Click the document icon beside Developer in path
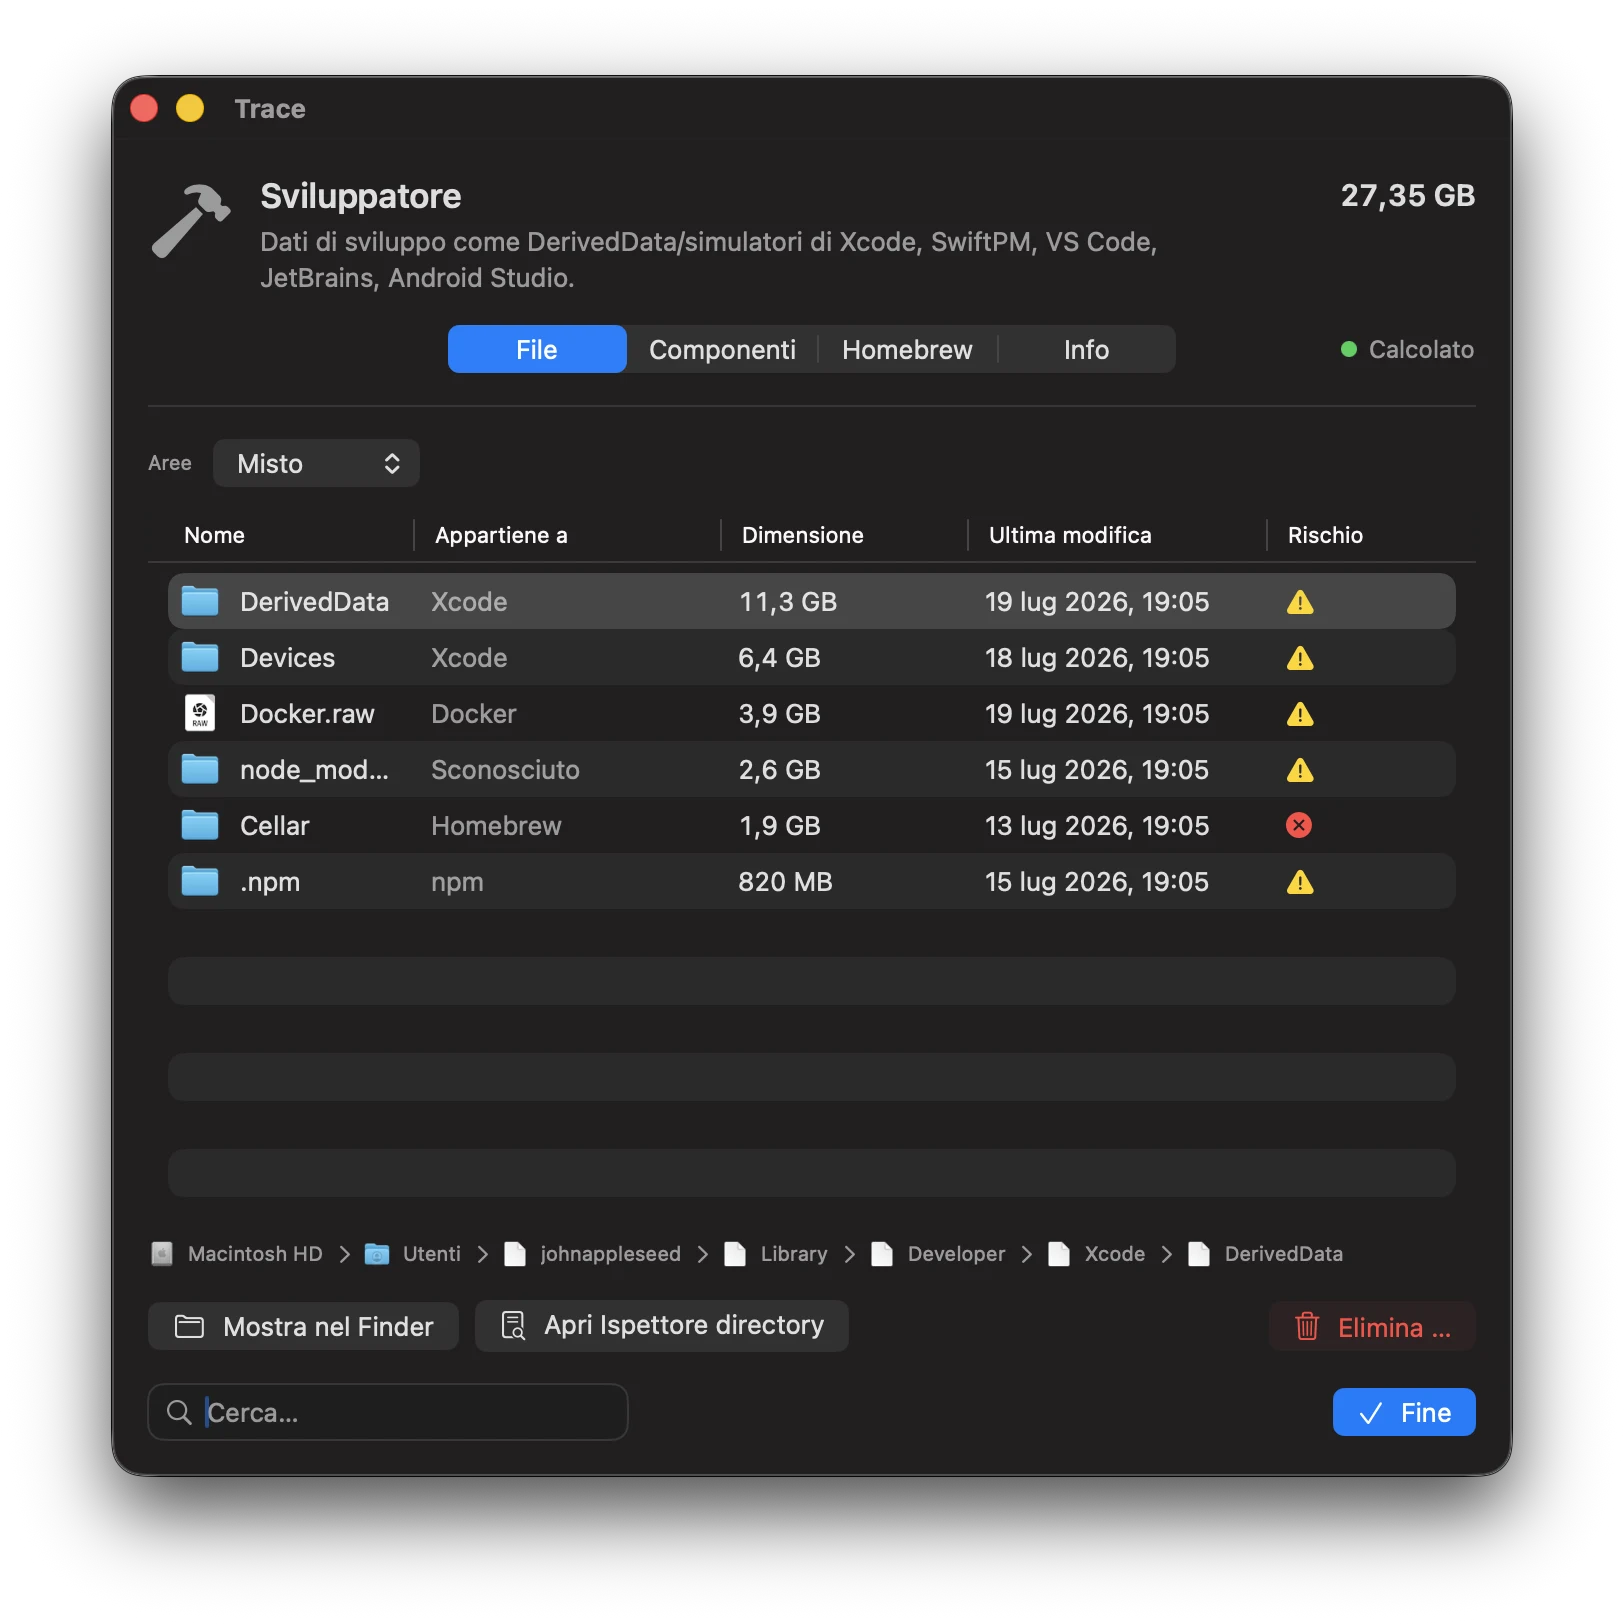 click(x=882, y=1254)
